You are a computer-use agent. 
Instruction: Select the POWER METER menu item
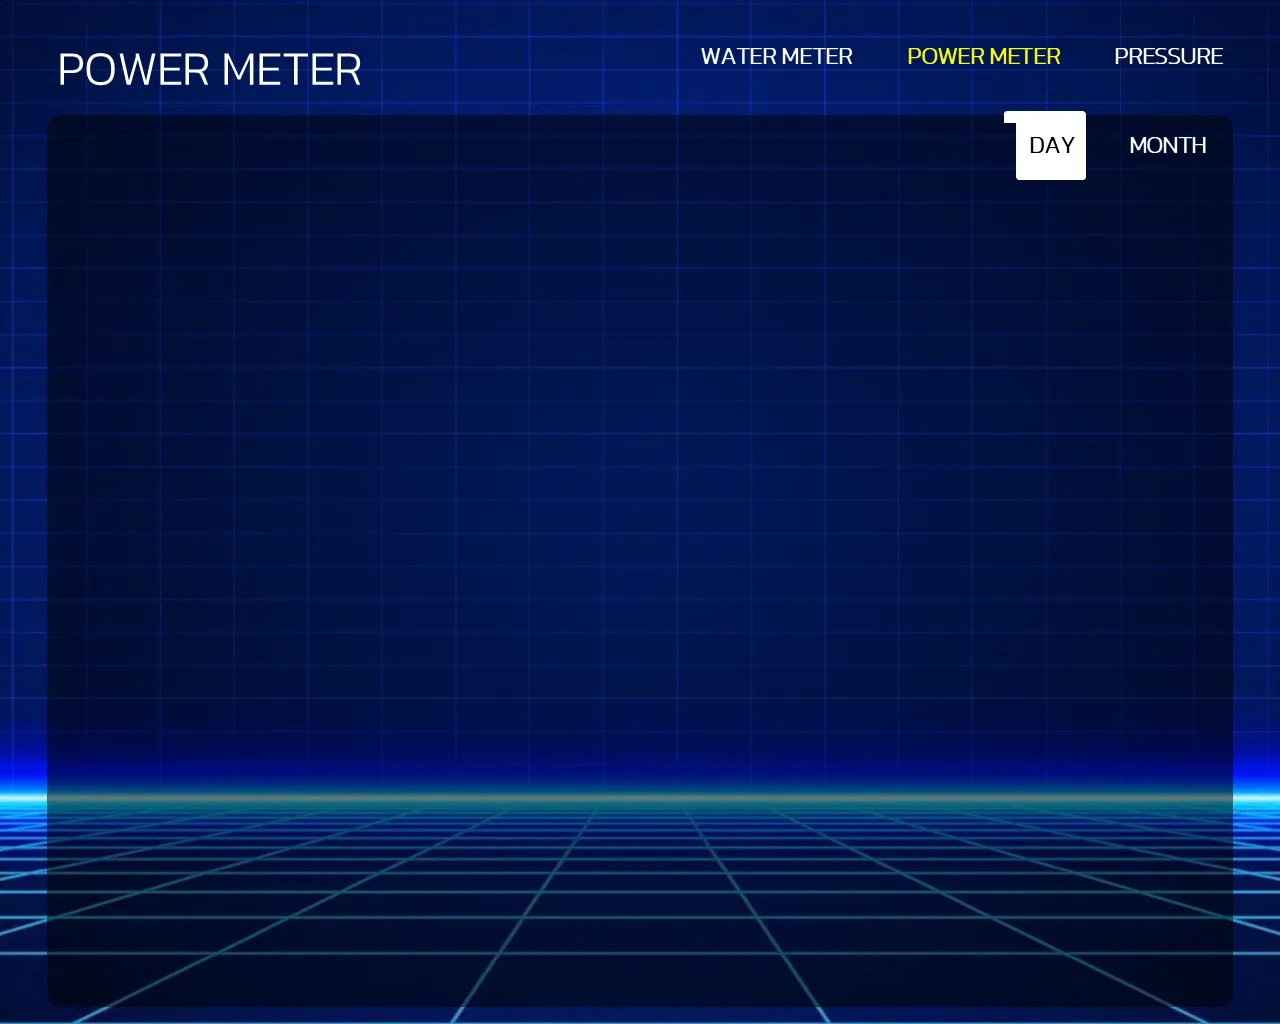(x=983, y=57)
